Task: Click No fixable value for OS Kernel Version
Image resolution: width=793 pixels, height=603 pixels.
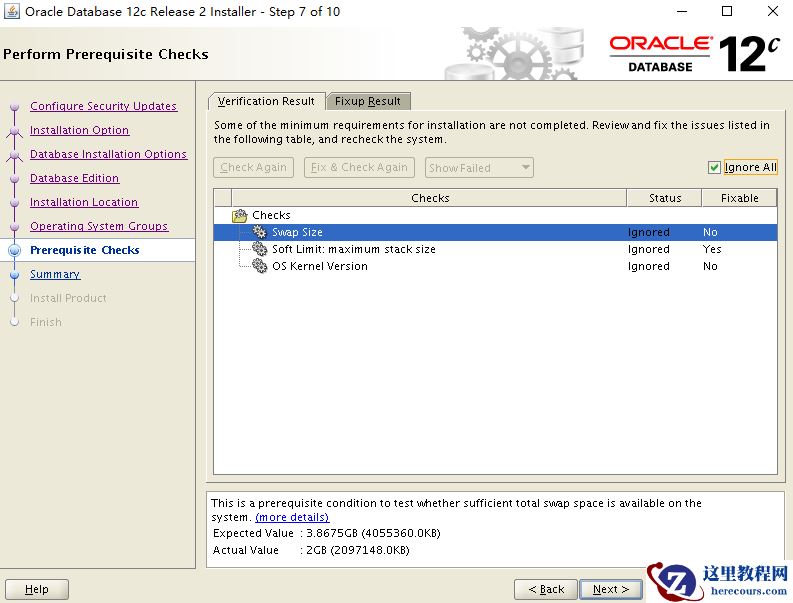Action: (x=710, y=266)
